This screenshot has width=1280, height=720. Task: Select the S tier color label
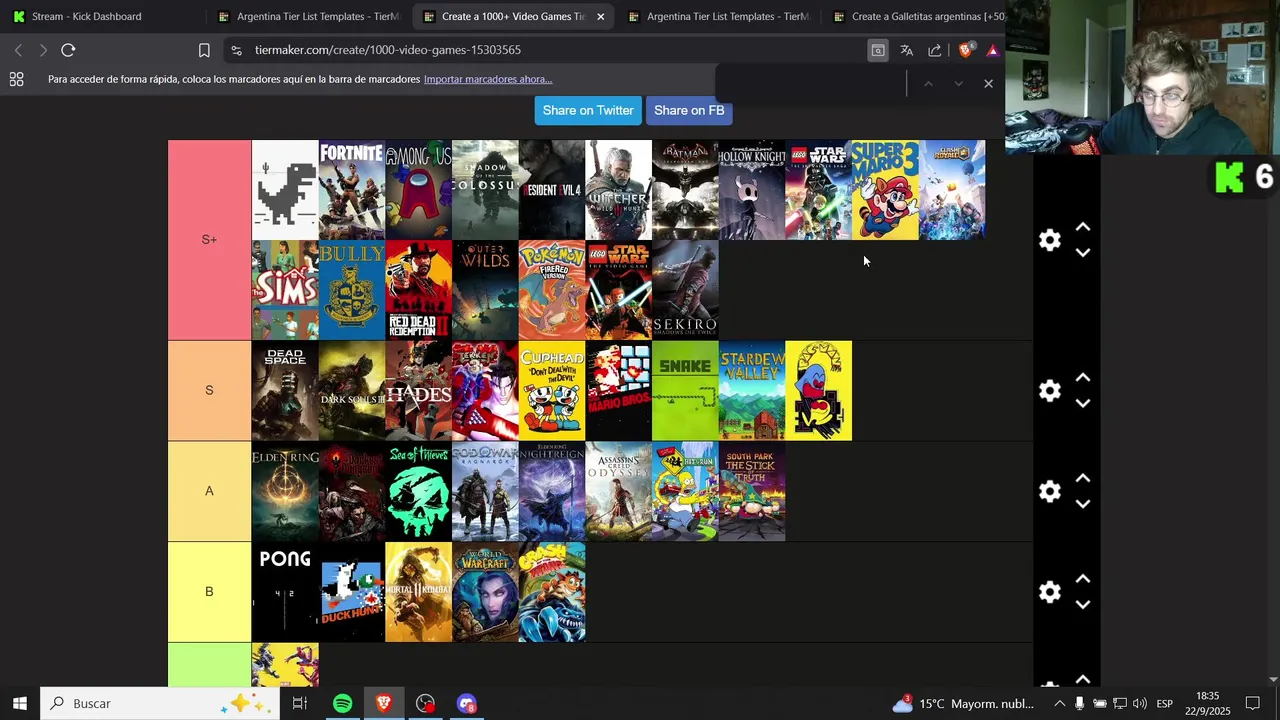click(209, 390)
